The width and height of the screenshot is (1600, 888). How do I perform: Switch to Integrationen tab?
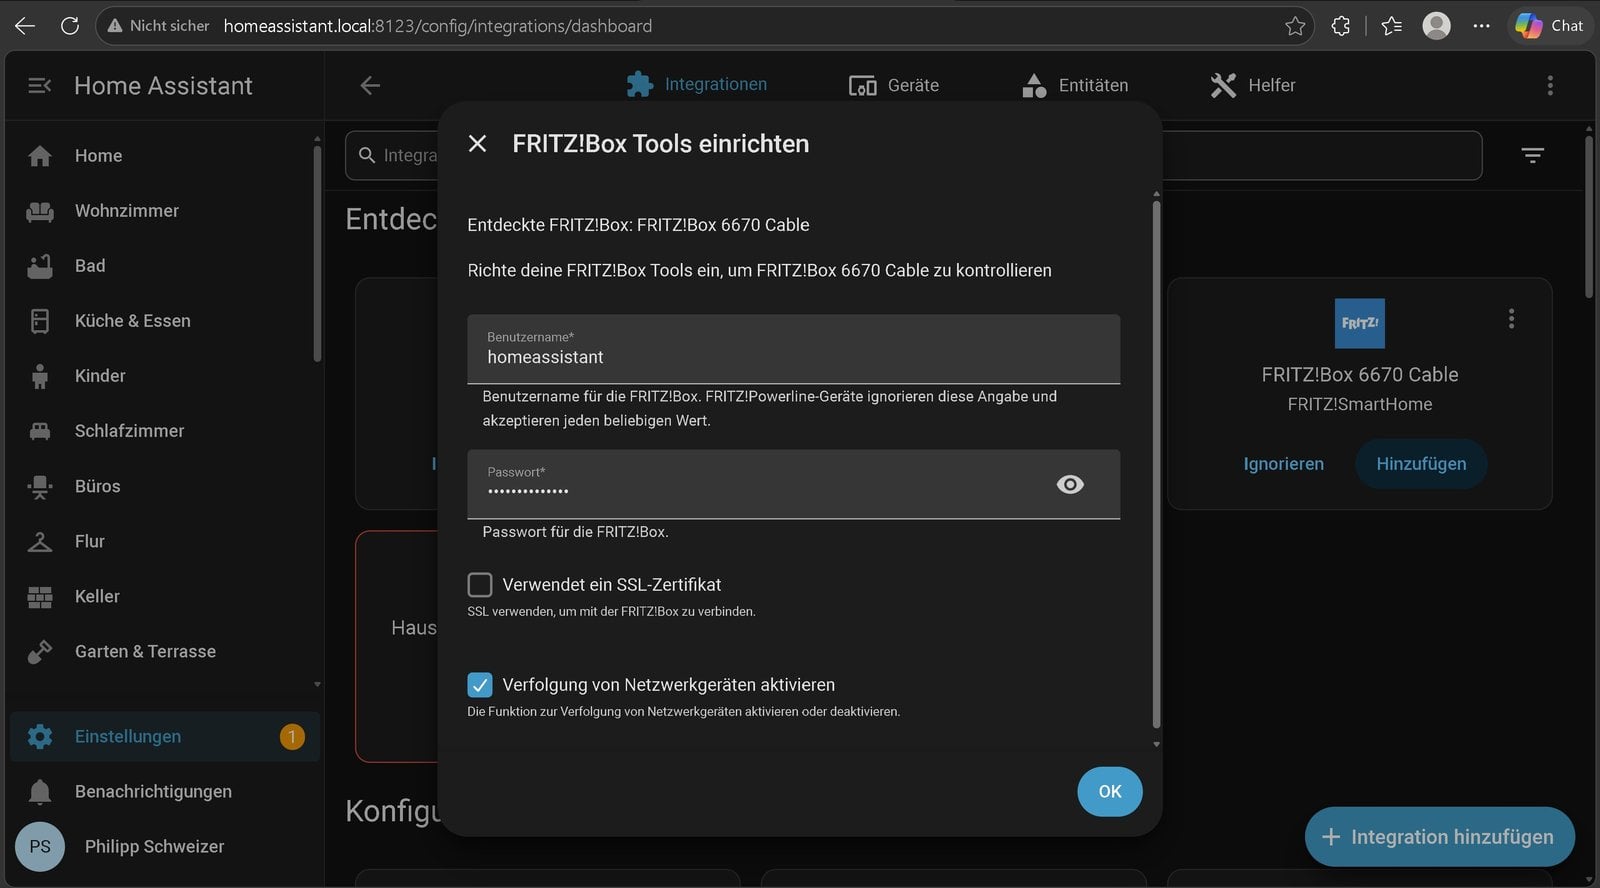697,85
